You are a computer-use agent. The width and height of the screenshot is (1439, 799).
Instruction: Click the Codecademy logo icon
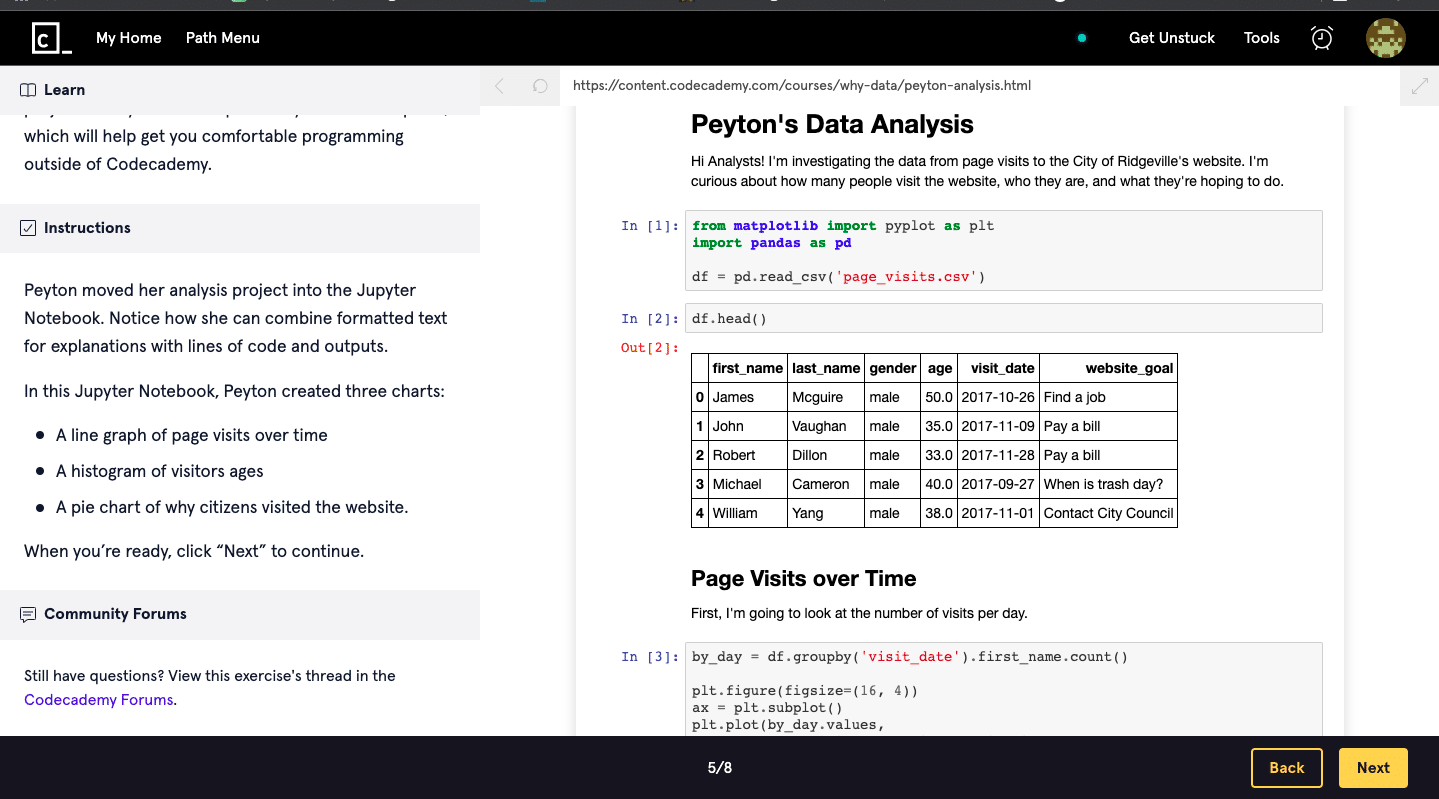pos(51,38)
